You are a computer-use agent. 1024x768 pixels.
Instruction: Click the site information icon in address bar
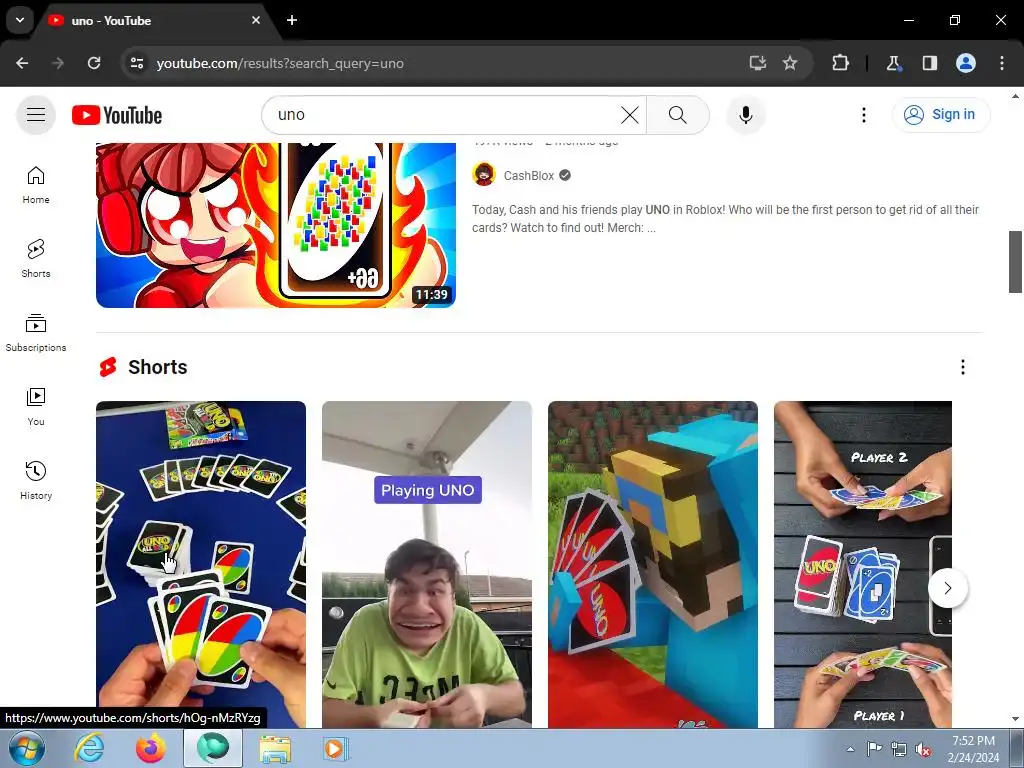[x=137, y=63]
